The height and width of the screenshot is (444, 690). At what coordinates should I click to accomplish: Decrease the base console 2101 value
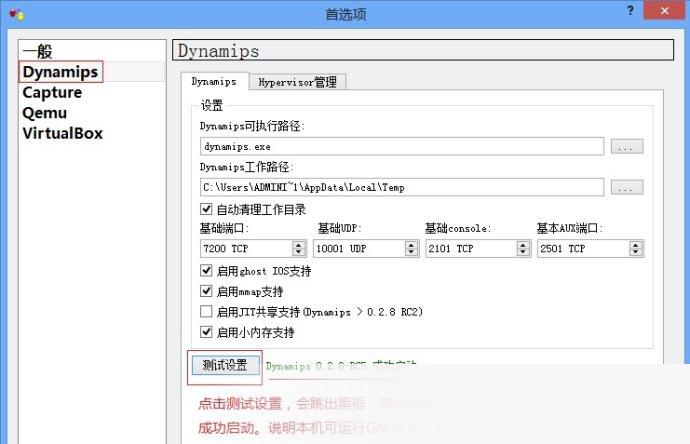(x=523, y=253)
